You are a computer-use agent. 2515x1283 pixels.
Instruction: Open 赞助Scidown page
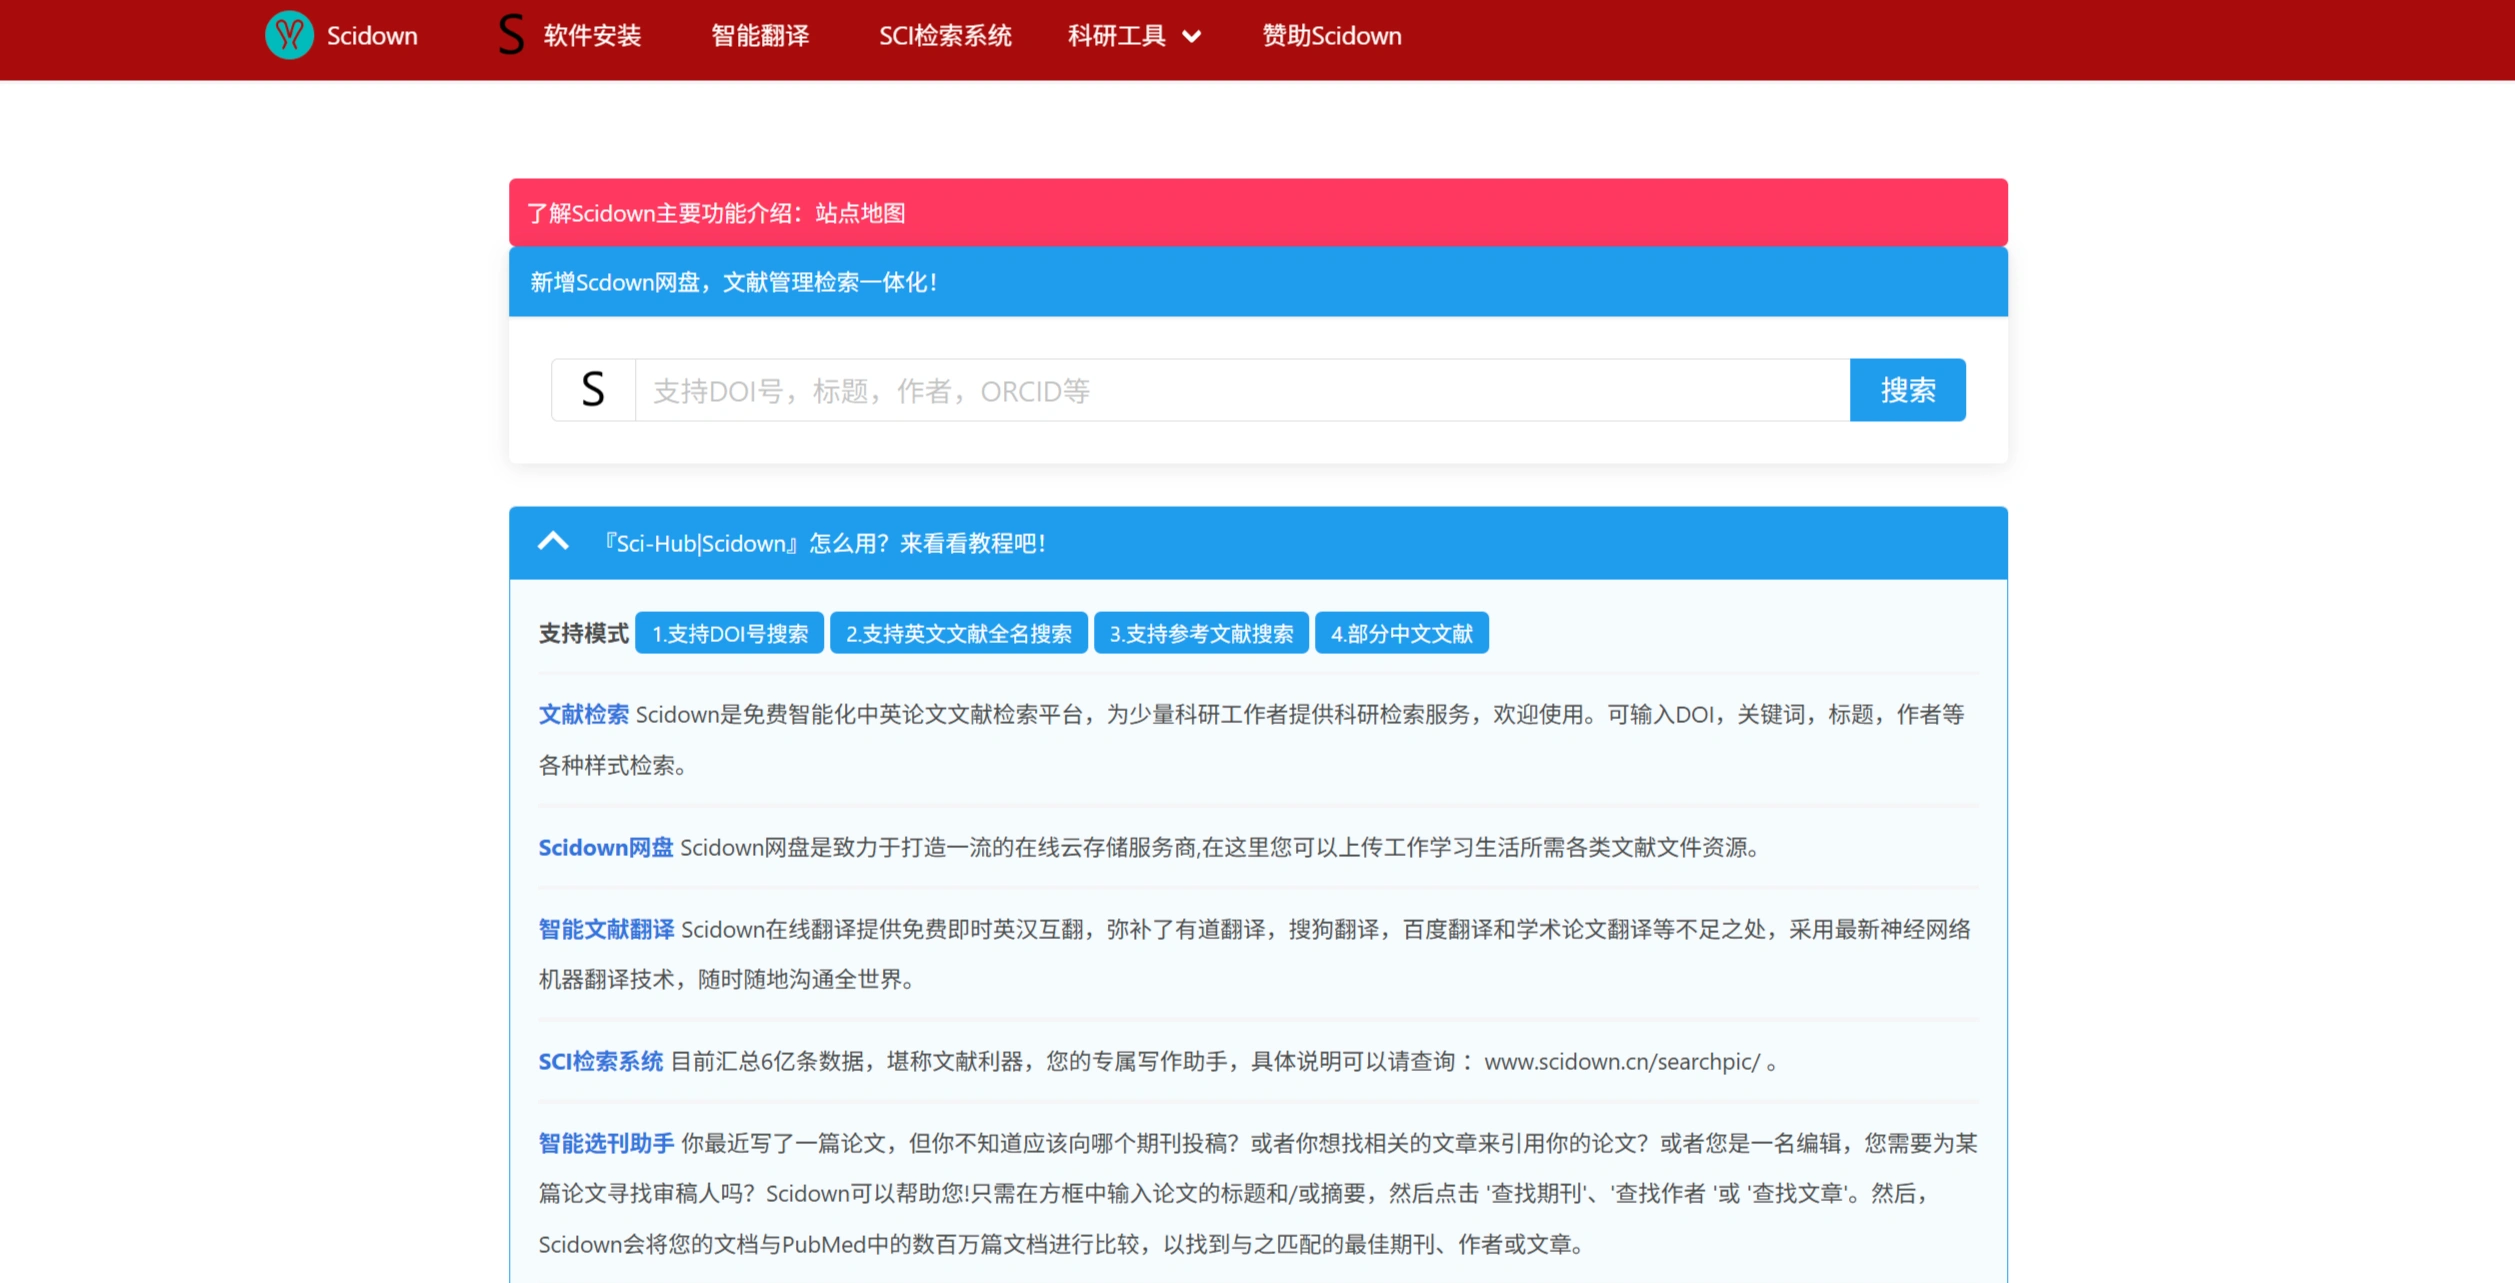click(x=1331, y=36)
